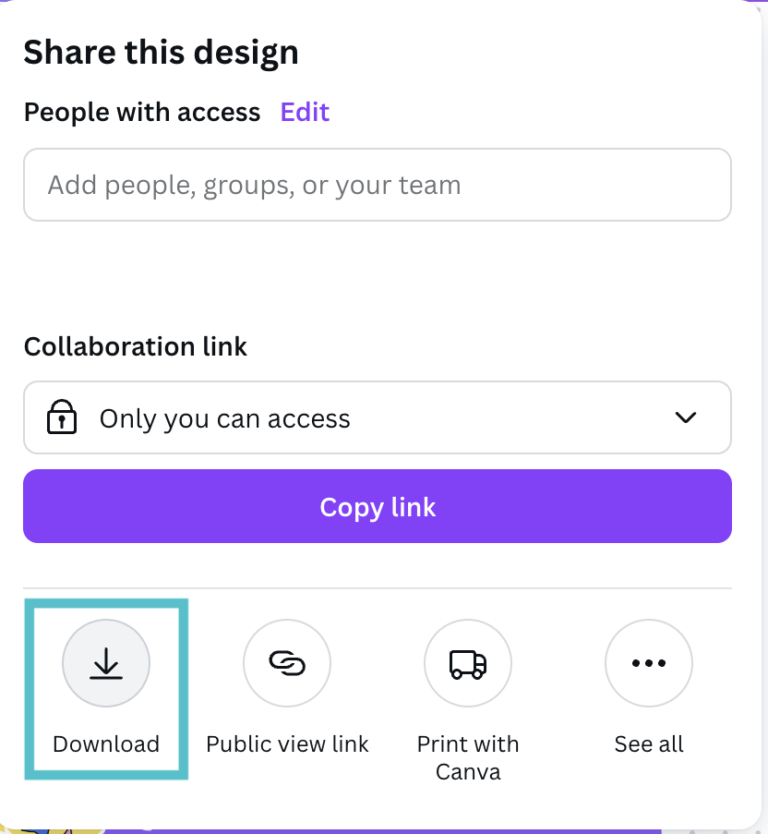Click the "People with access" label
768x834 pixels.
pos(142,112)
